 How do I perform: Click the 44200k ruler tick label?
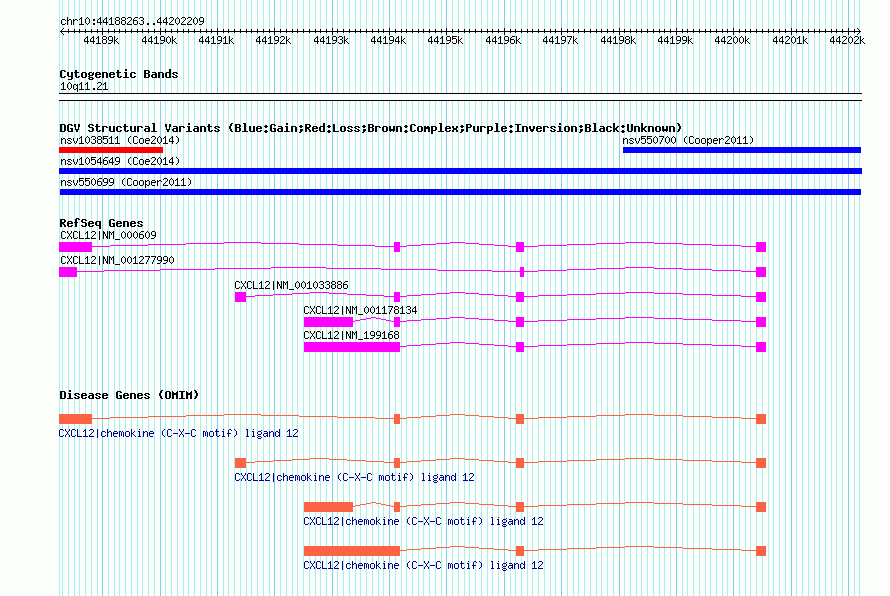pyautogui.click(x=732, y=40)
